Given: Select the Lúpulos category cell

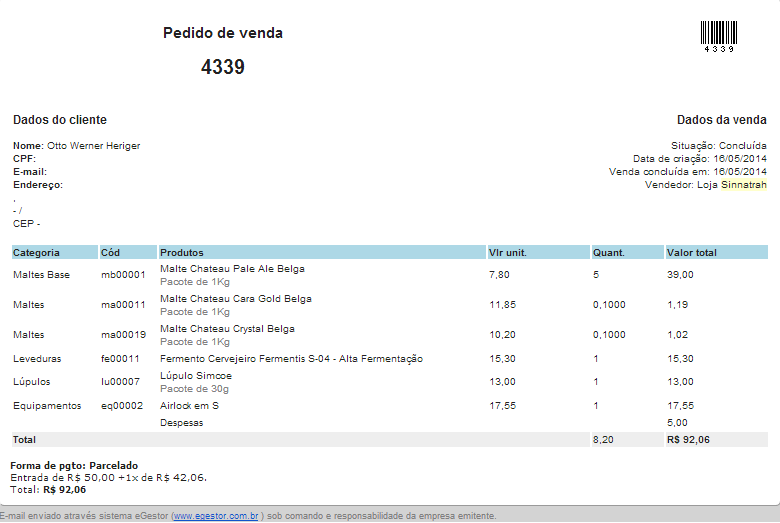Looking at the screenshot, I should coord(32,382).
